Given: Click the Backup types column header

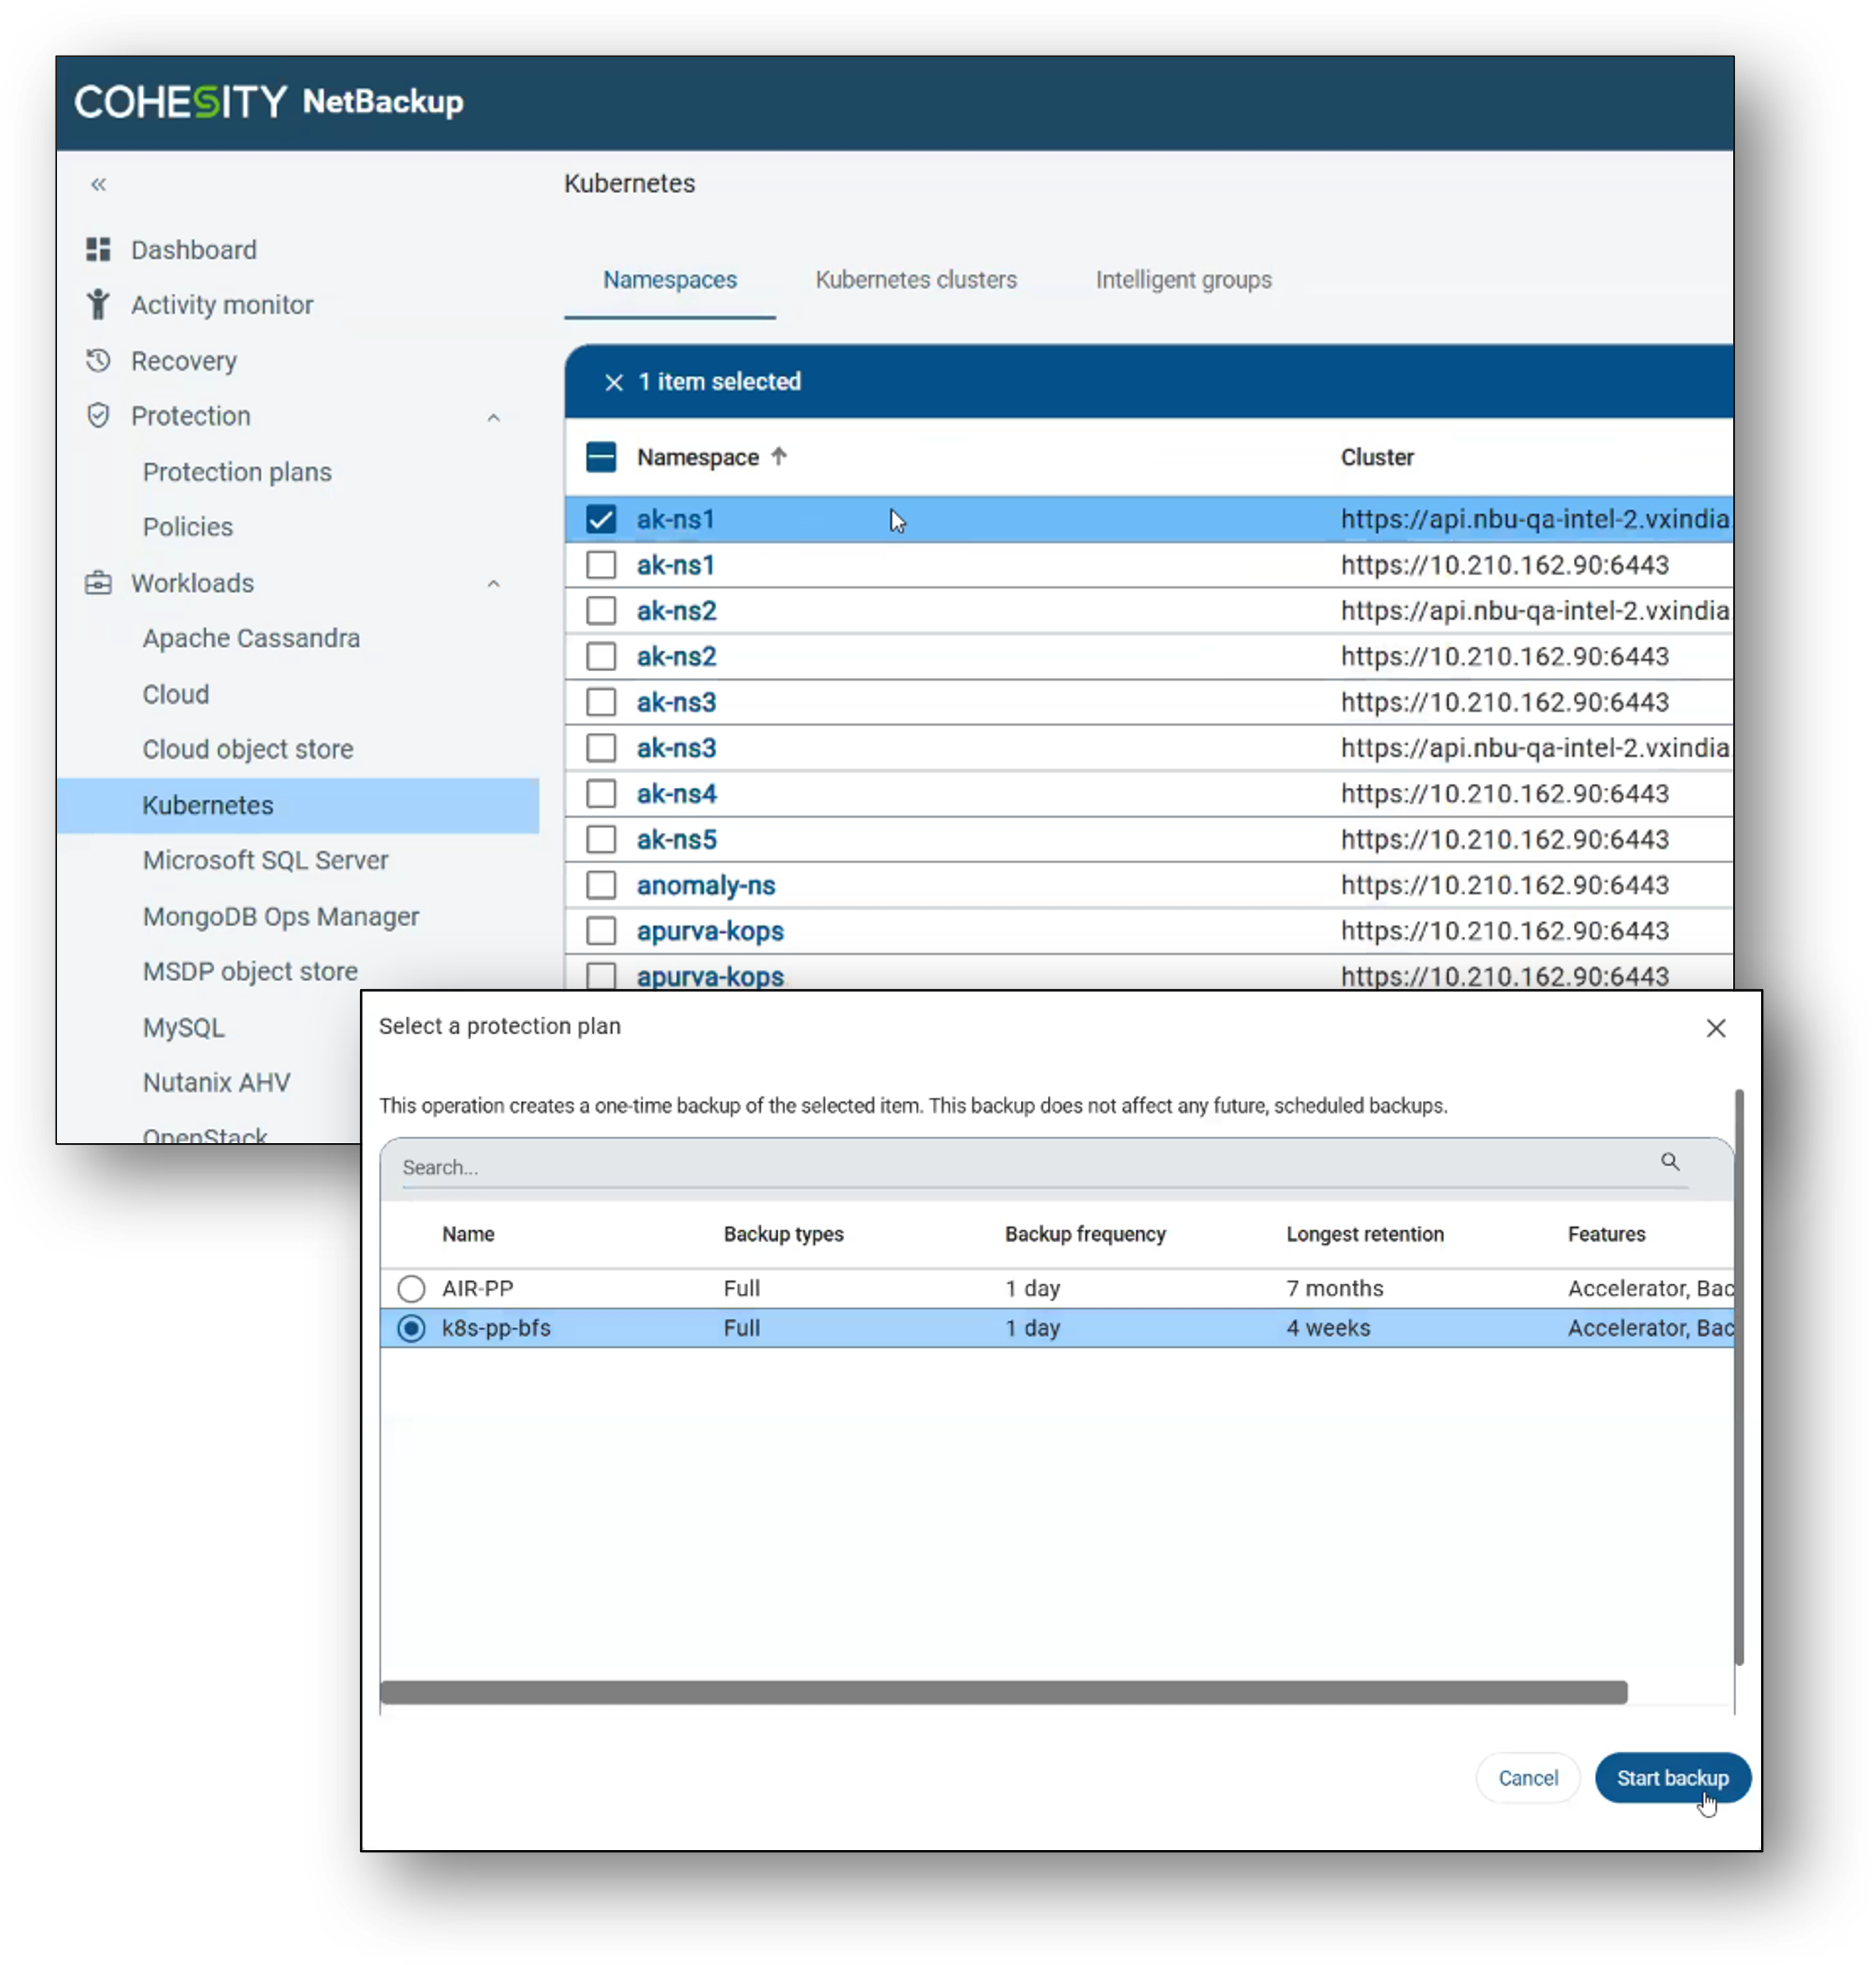Looking at the screenshot, I should [783, 1234].
